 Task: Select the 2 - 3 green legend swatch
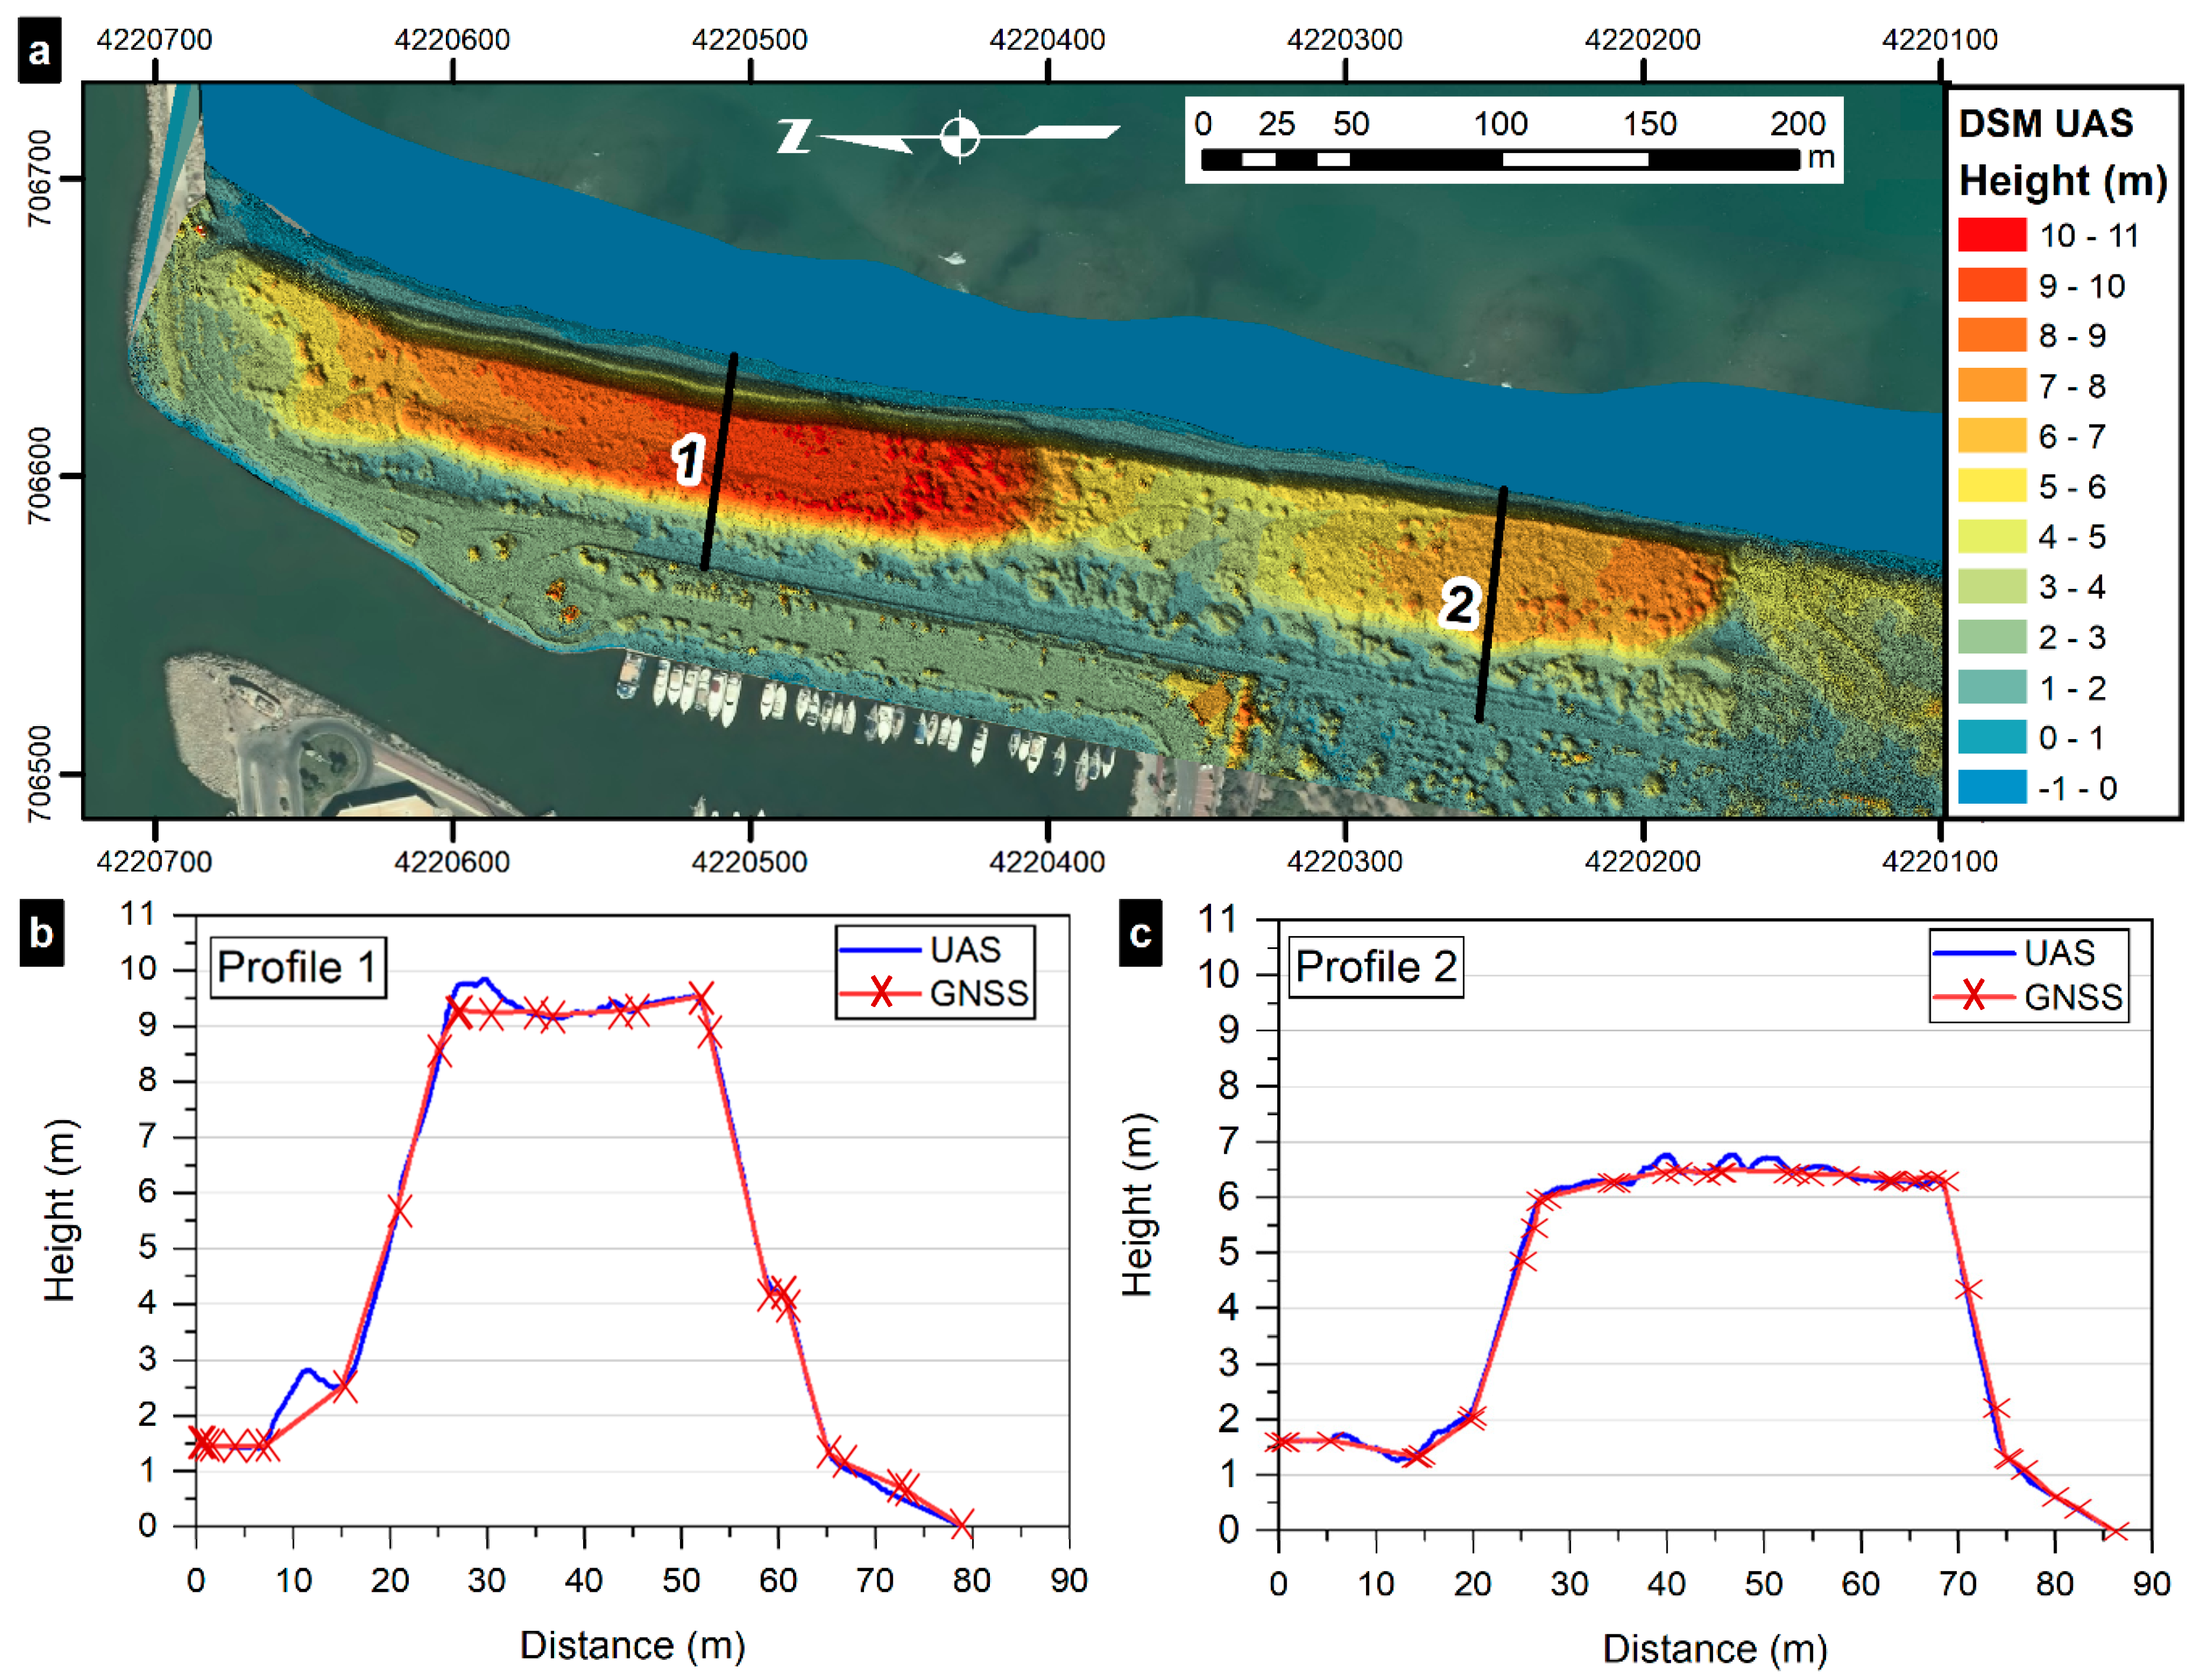[1992, 637]
